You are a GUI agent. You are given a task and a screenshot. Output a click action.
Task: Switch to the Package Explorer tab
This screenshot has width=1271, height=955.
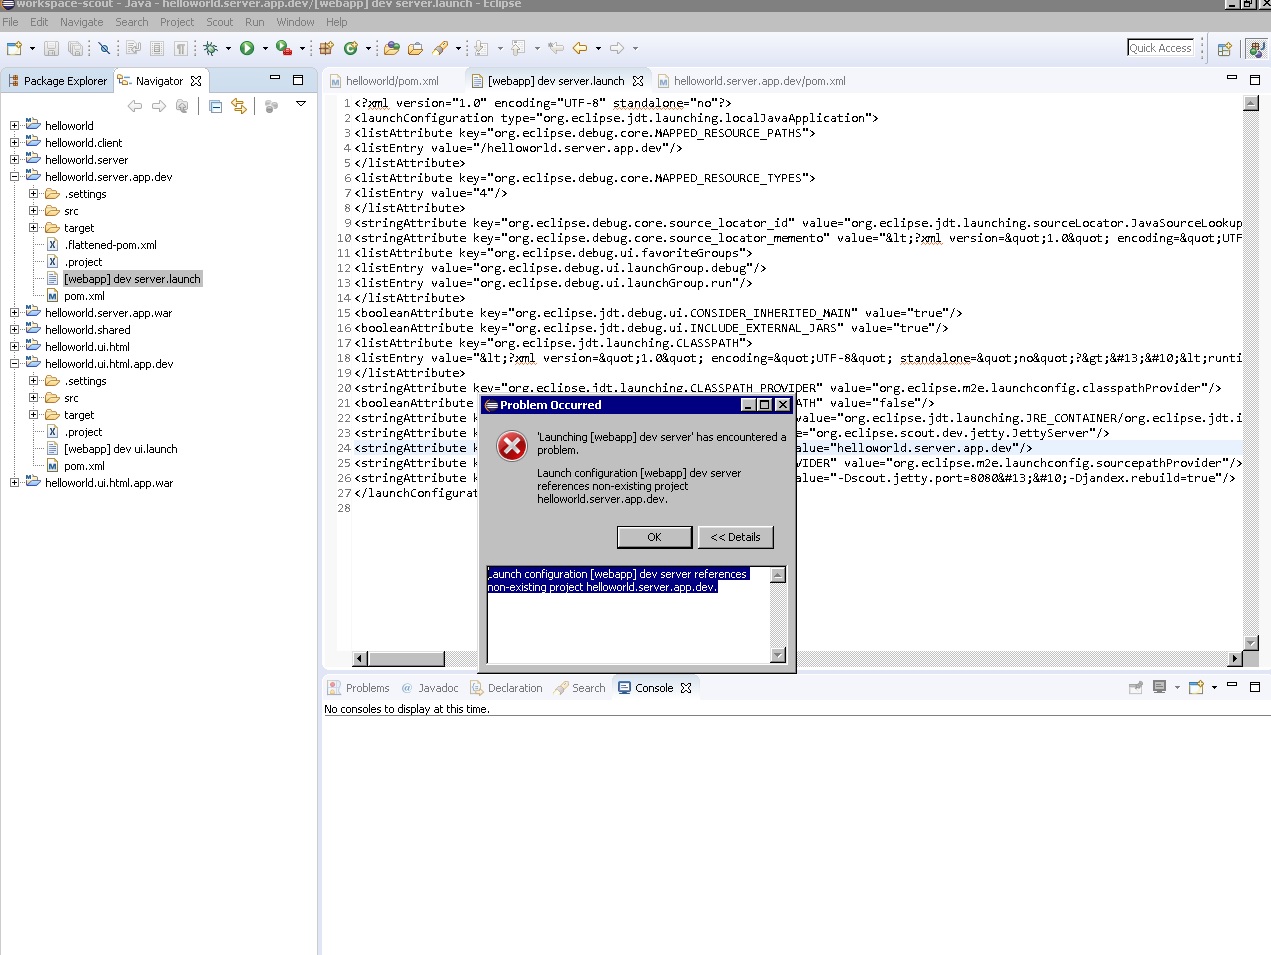click(x=57, y=81)
